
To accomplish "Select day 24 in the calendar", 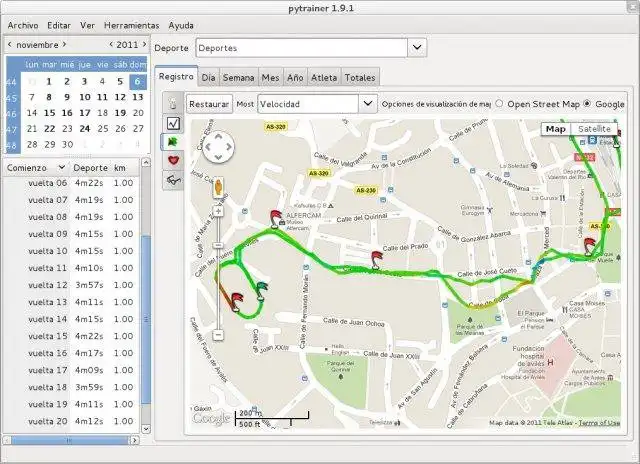I will tap(85, 129).
